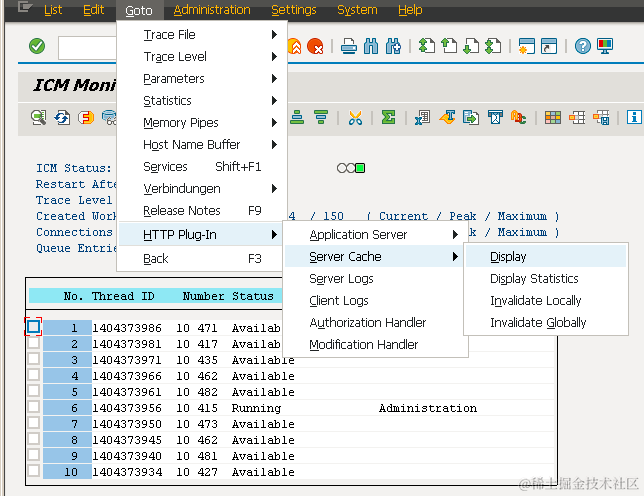Click the Mail Recipient icon
Viewport: 644px width, 496px height.
click(495, 117)
